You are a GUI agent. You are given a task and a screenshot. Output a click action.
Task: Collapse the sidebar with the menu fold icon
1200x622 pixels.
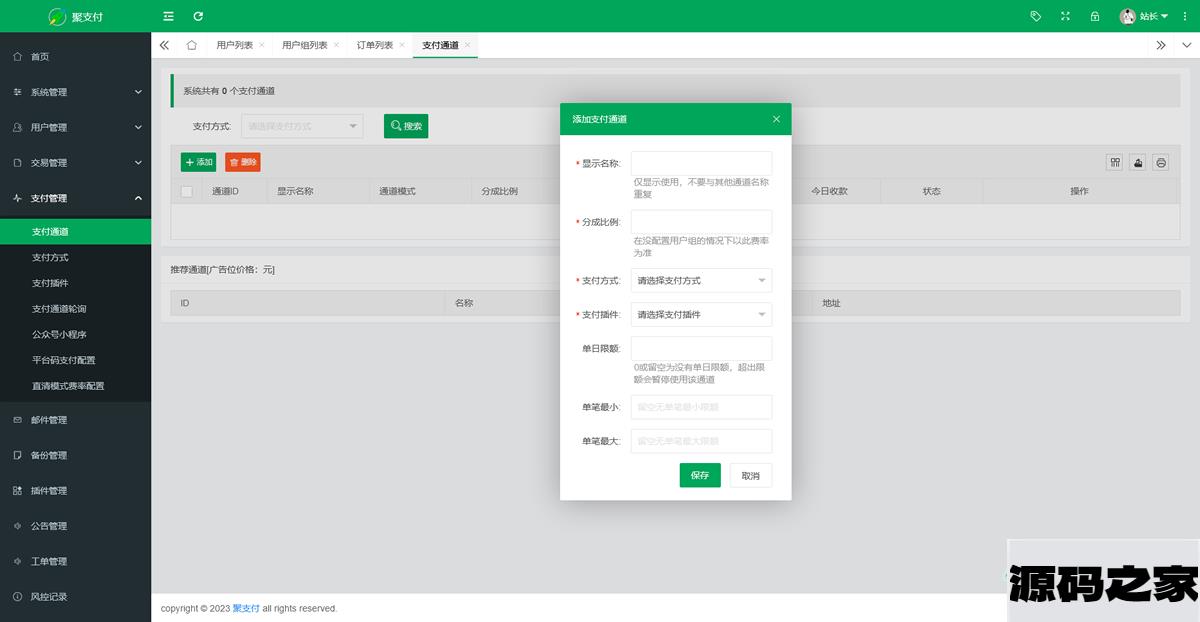coord(168,16)
